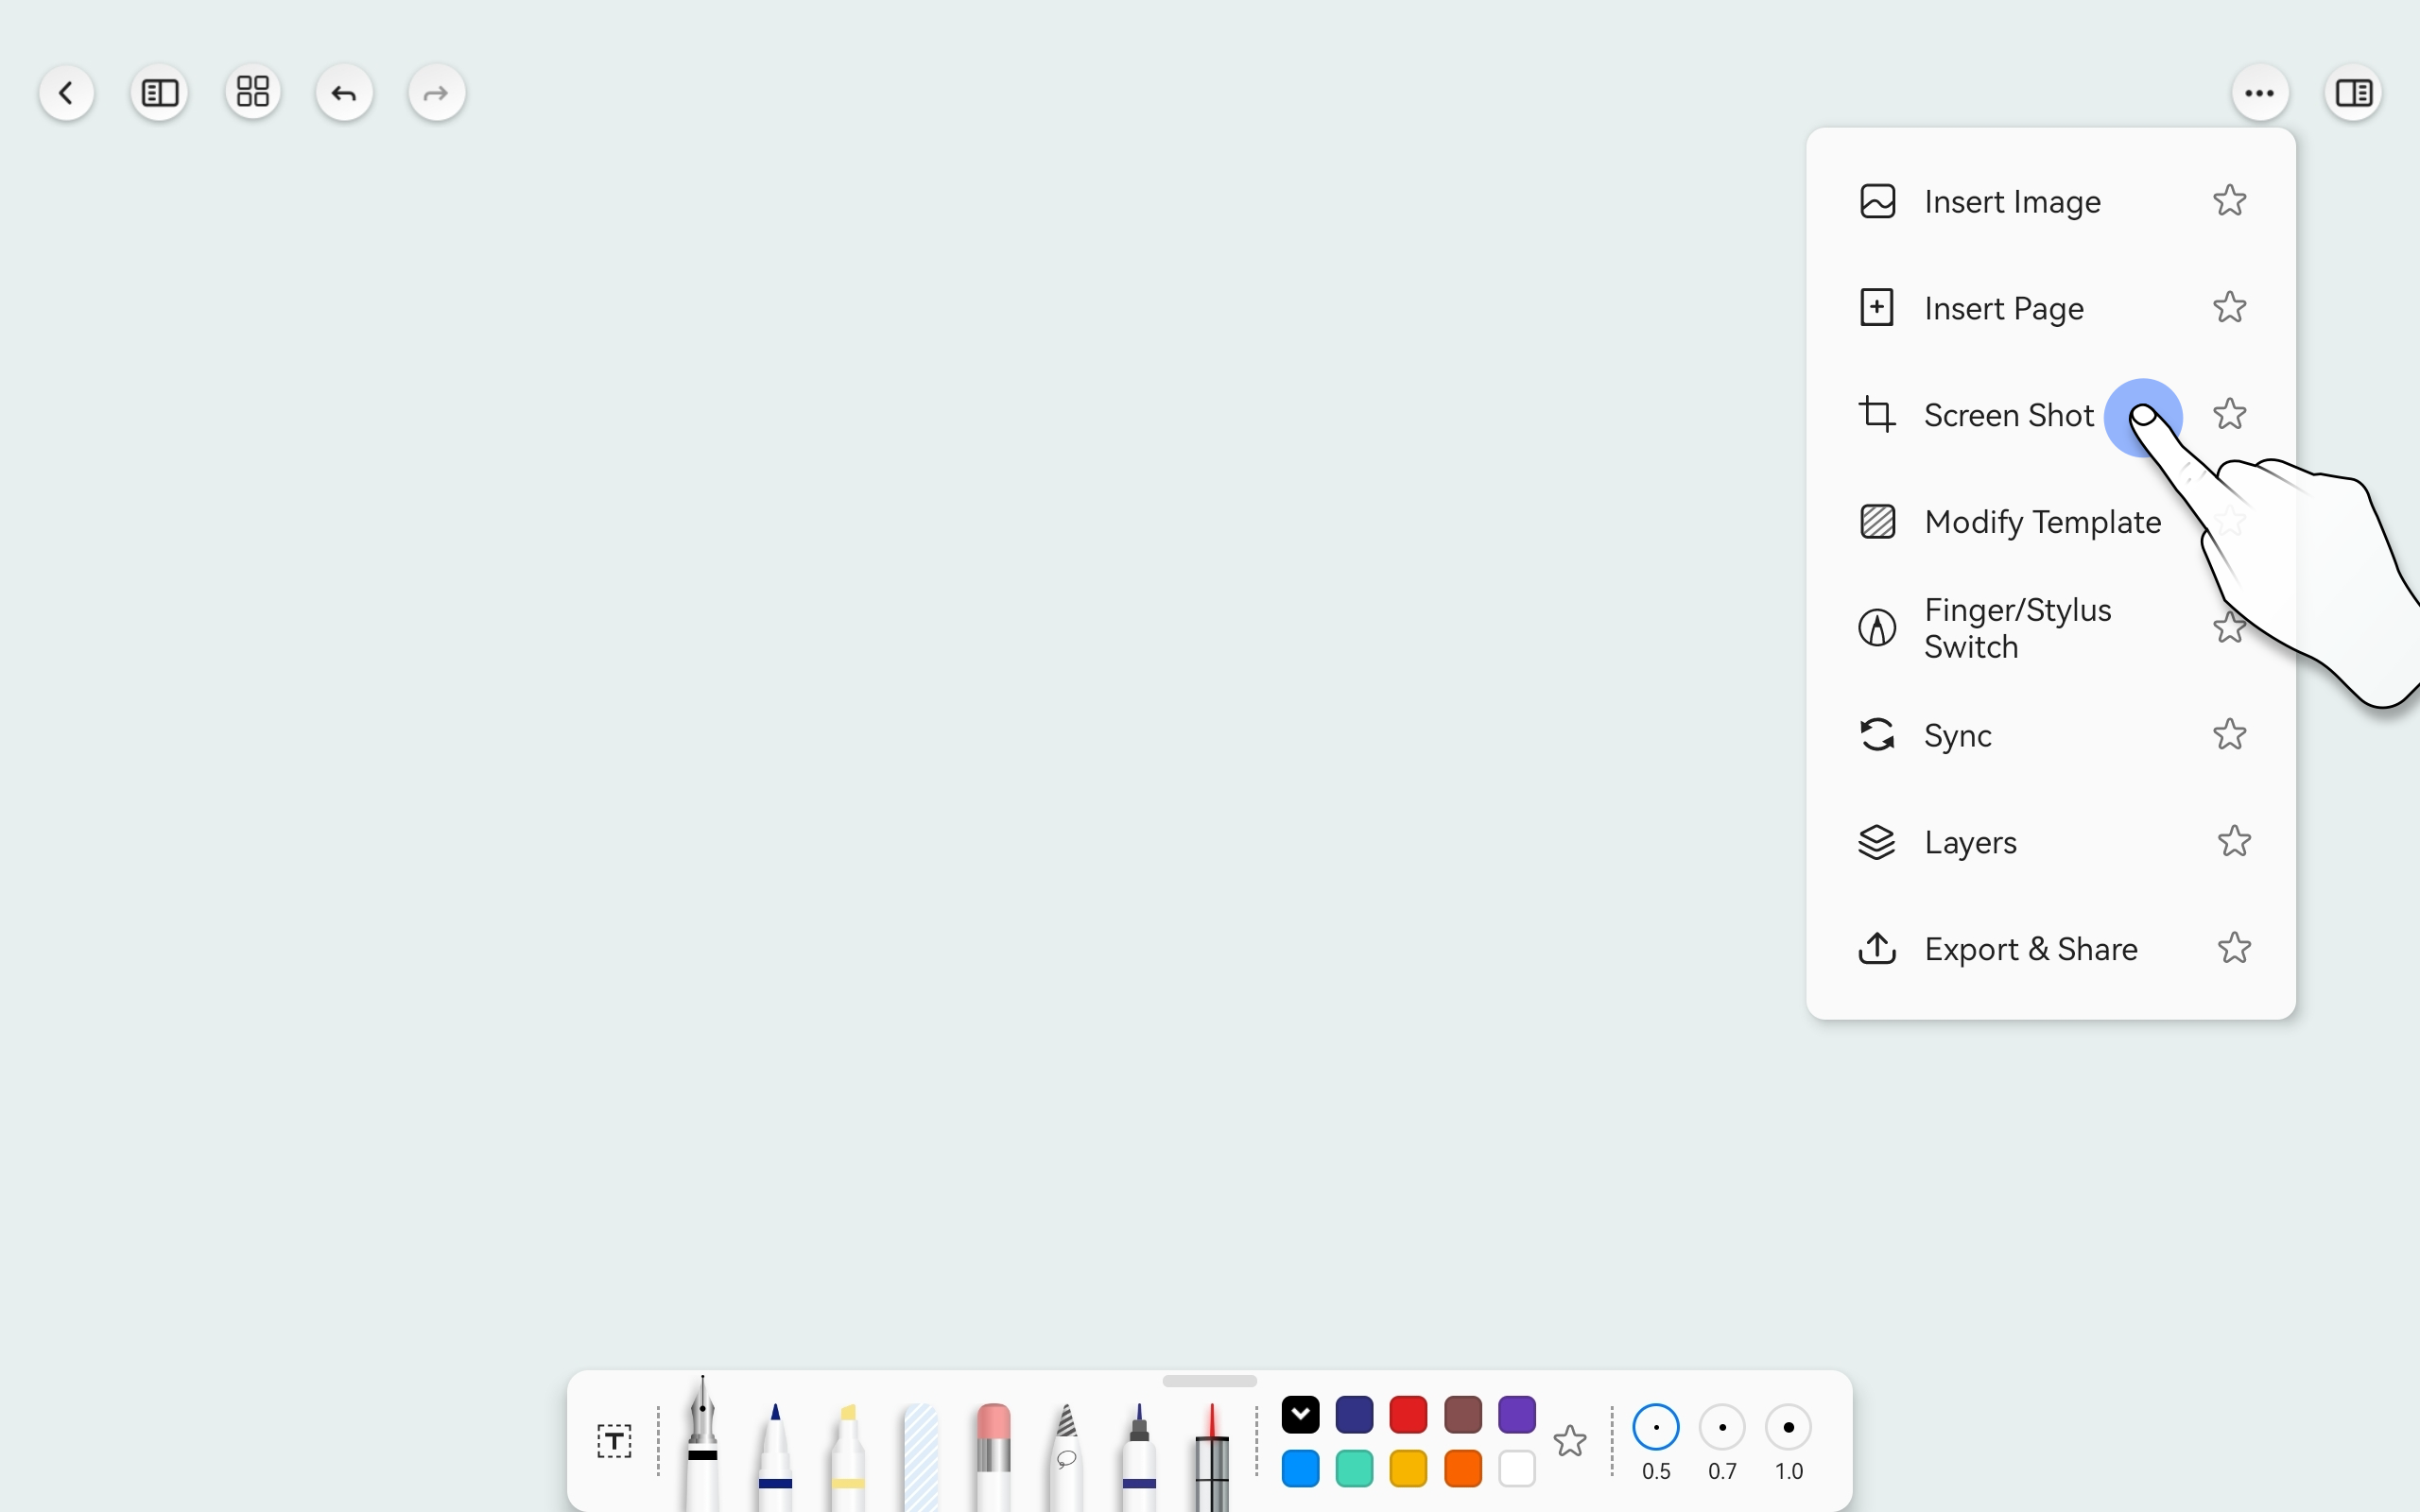This screenshot has width=2420, height=1512.
Task: Open the three-dot more options menu
Action: [x=2259, y=93]
